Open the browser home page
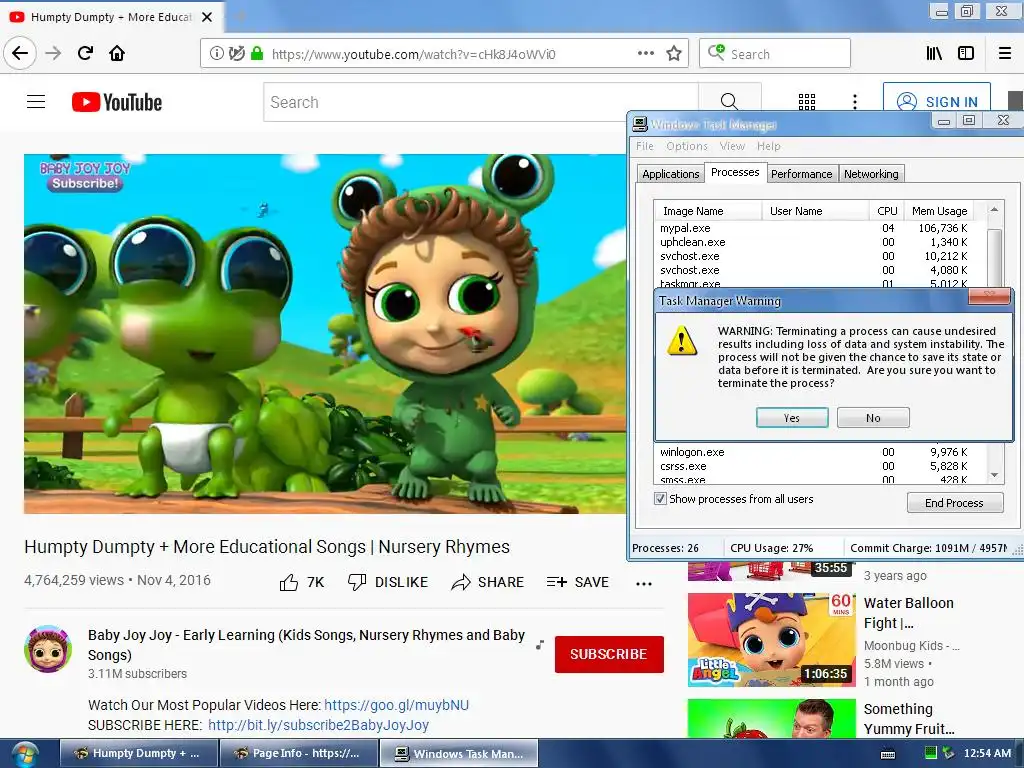Screen dimensions: 1024x768 117,53
